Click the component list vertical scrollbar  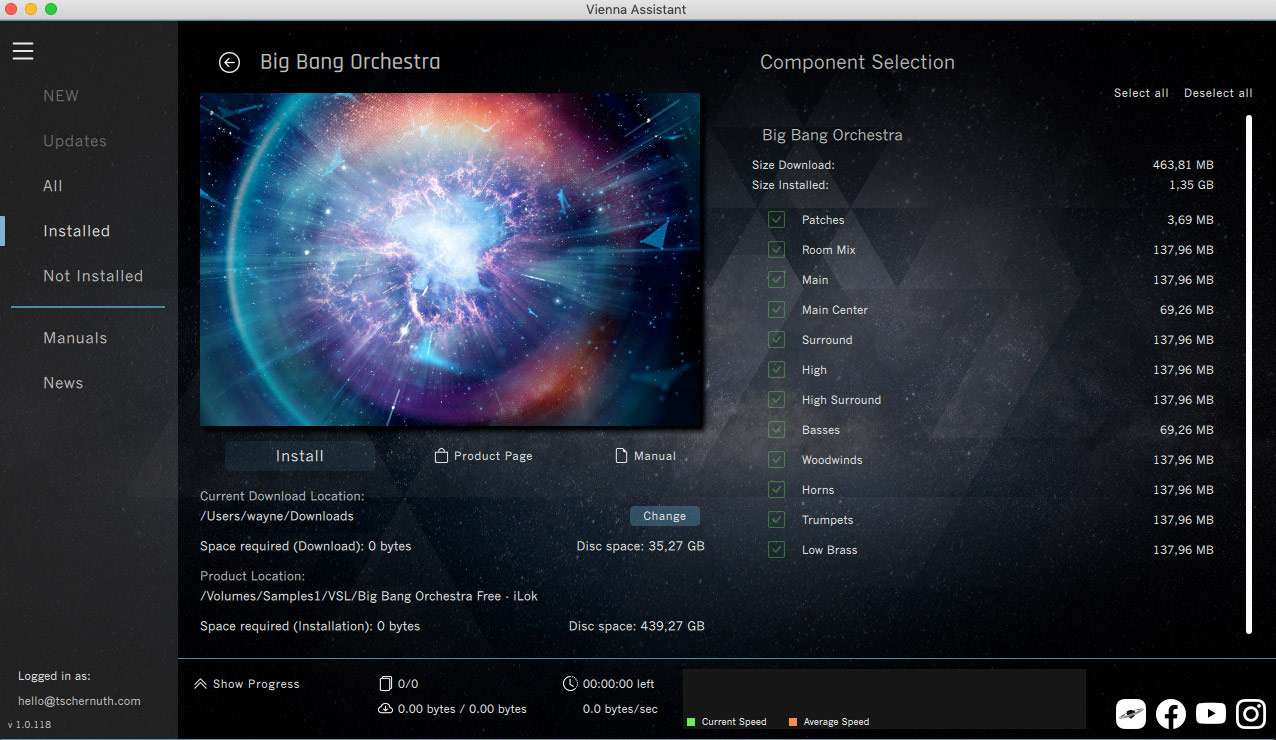click(1248, 375)
